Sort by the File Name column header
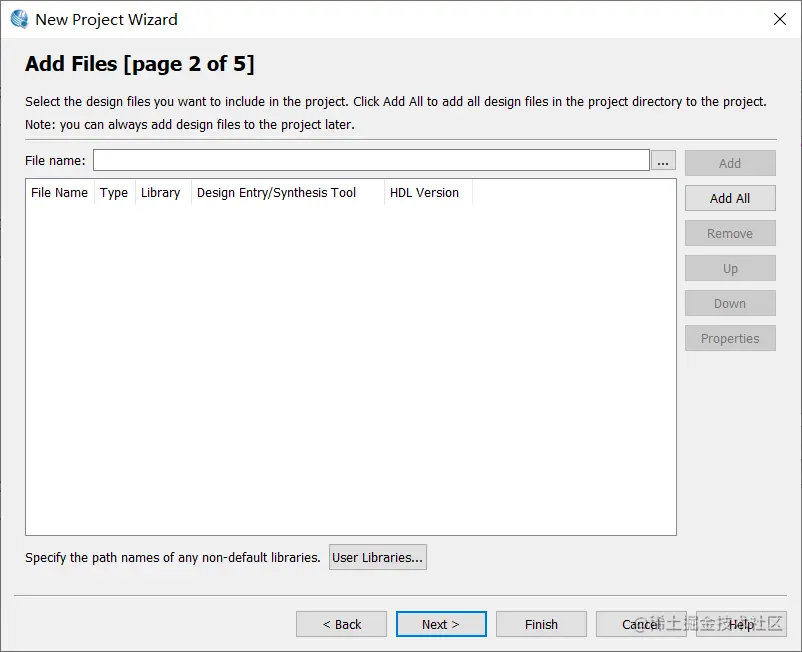The image size is (802, 652). [x=60, y=193]
